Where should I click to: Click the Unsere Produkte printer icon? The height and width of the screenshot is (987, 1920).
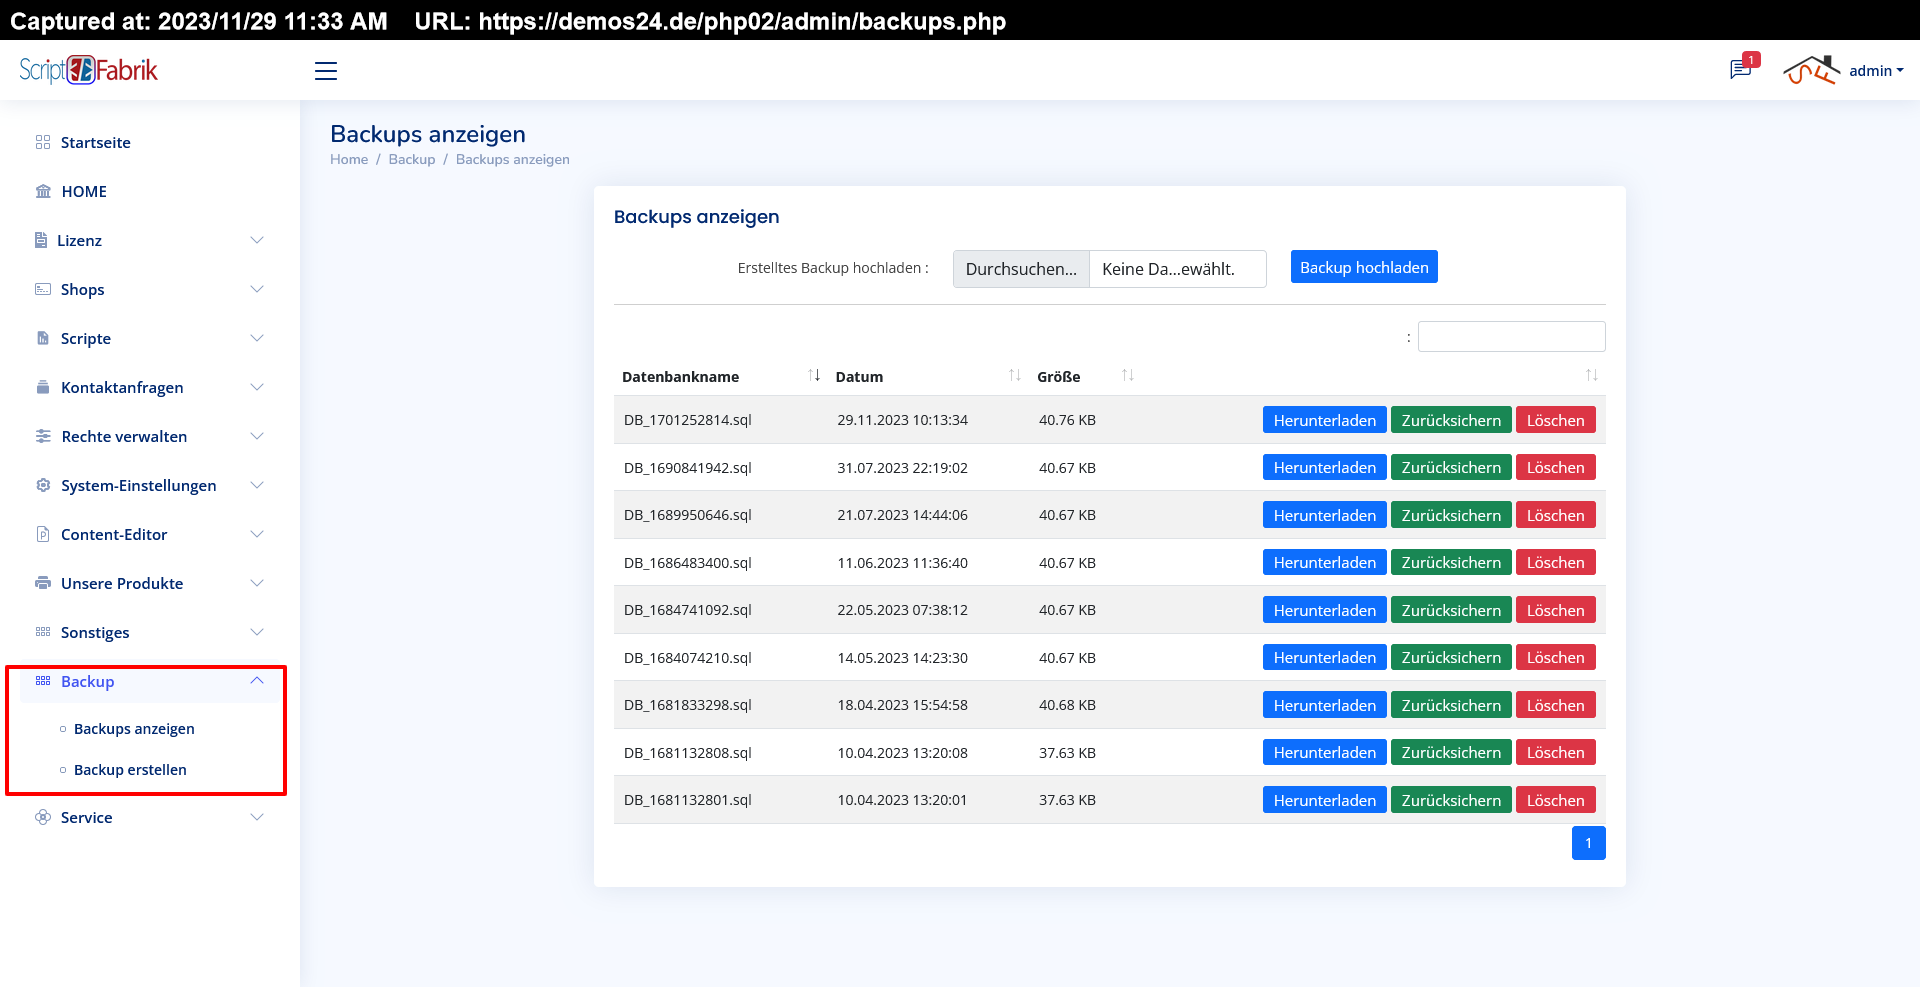tap(43, 583)
